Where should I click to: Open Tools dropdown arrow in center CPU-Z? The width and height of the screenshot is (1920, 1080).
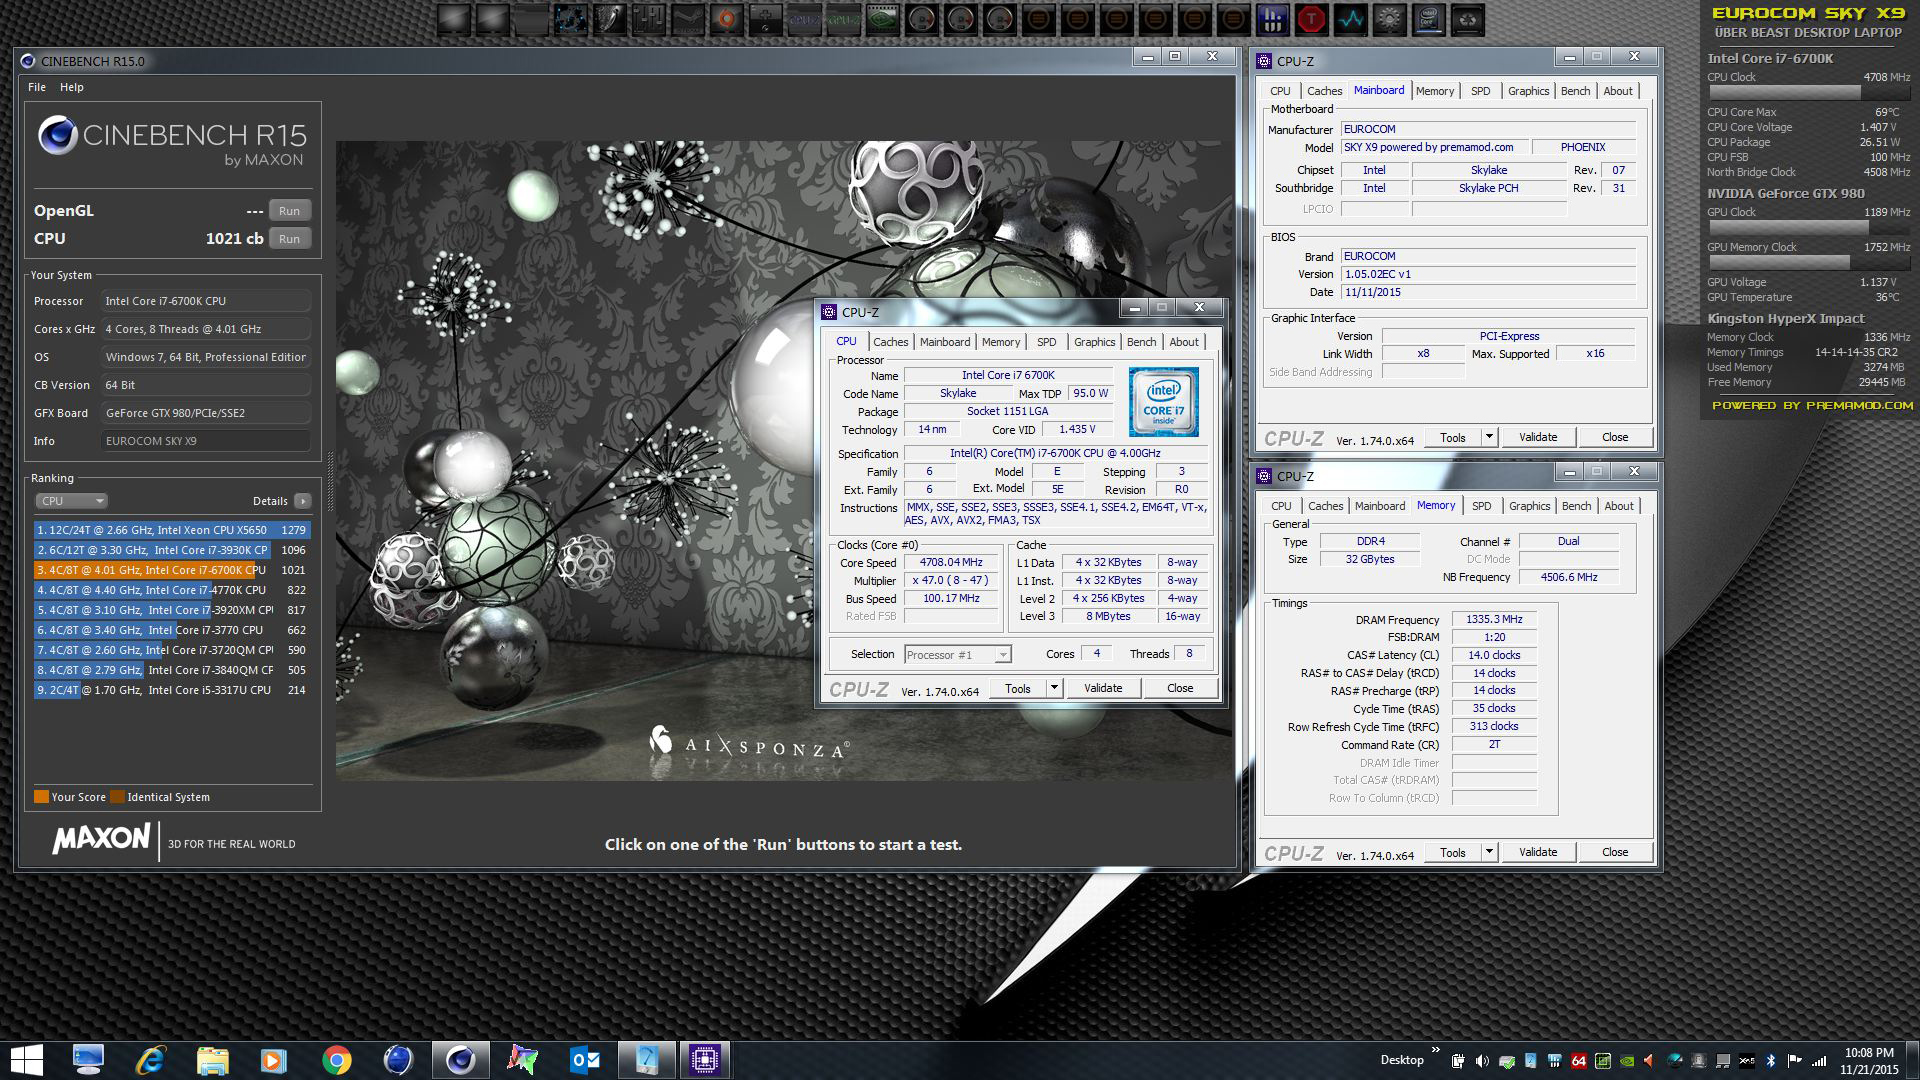pyautogui.click(x=1053, y=688)
